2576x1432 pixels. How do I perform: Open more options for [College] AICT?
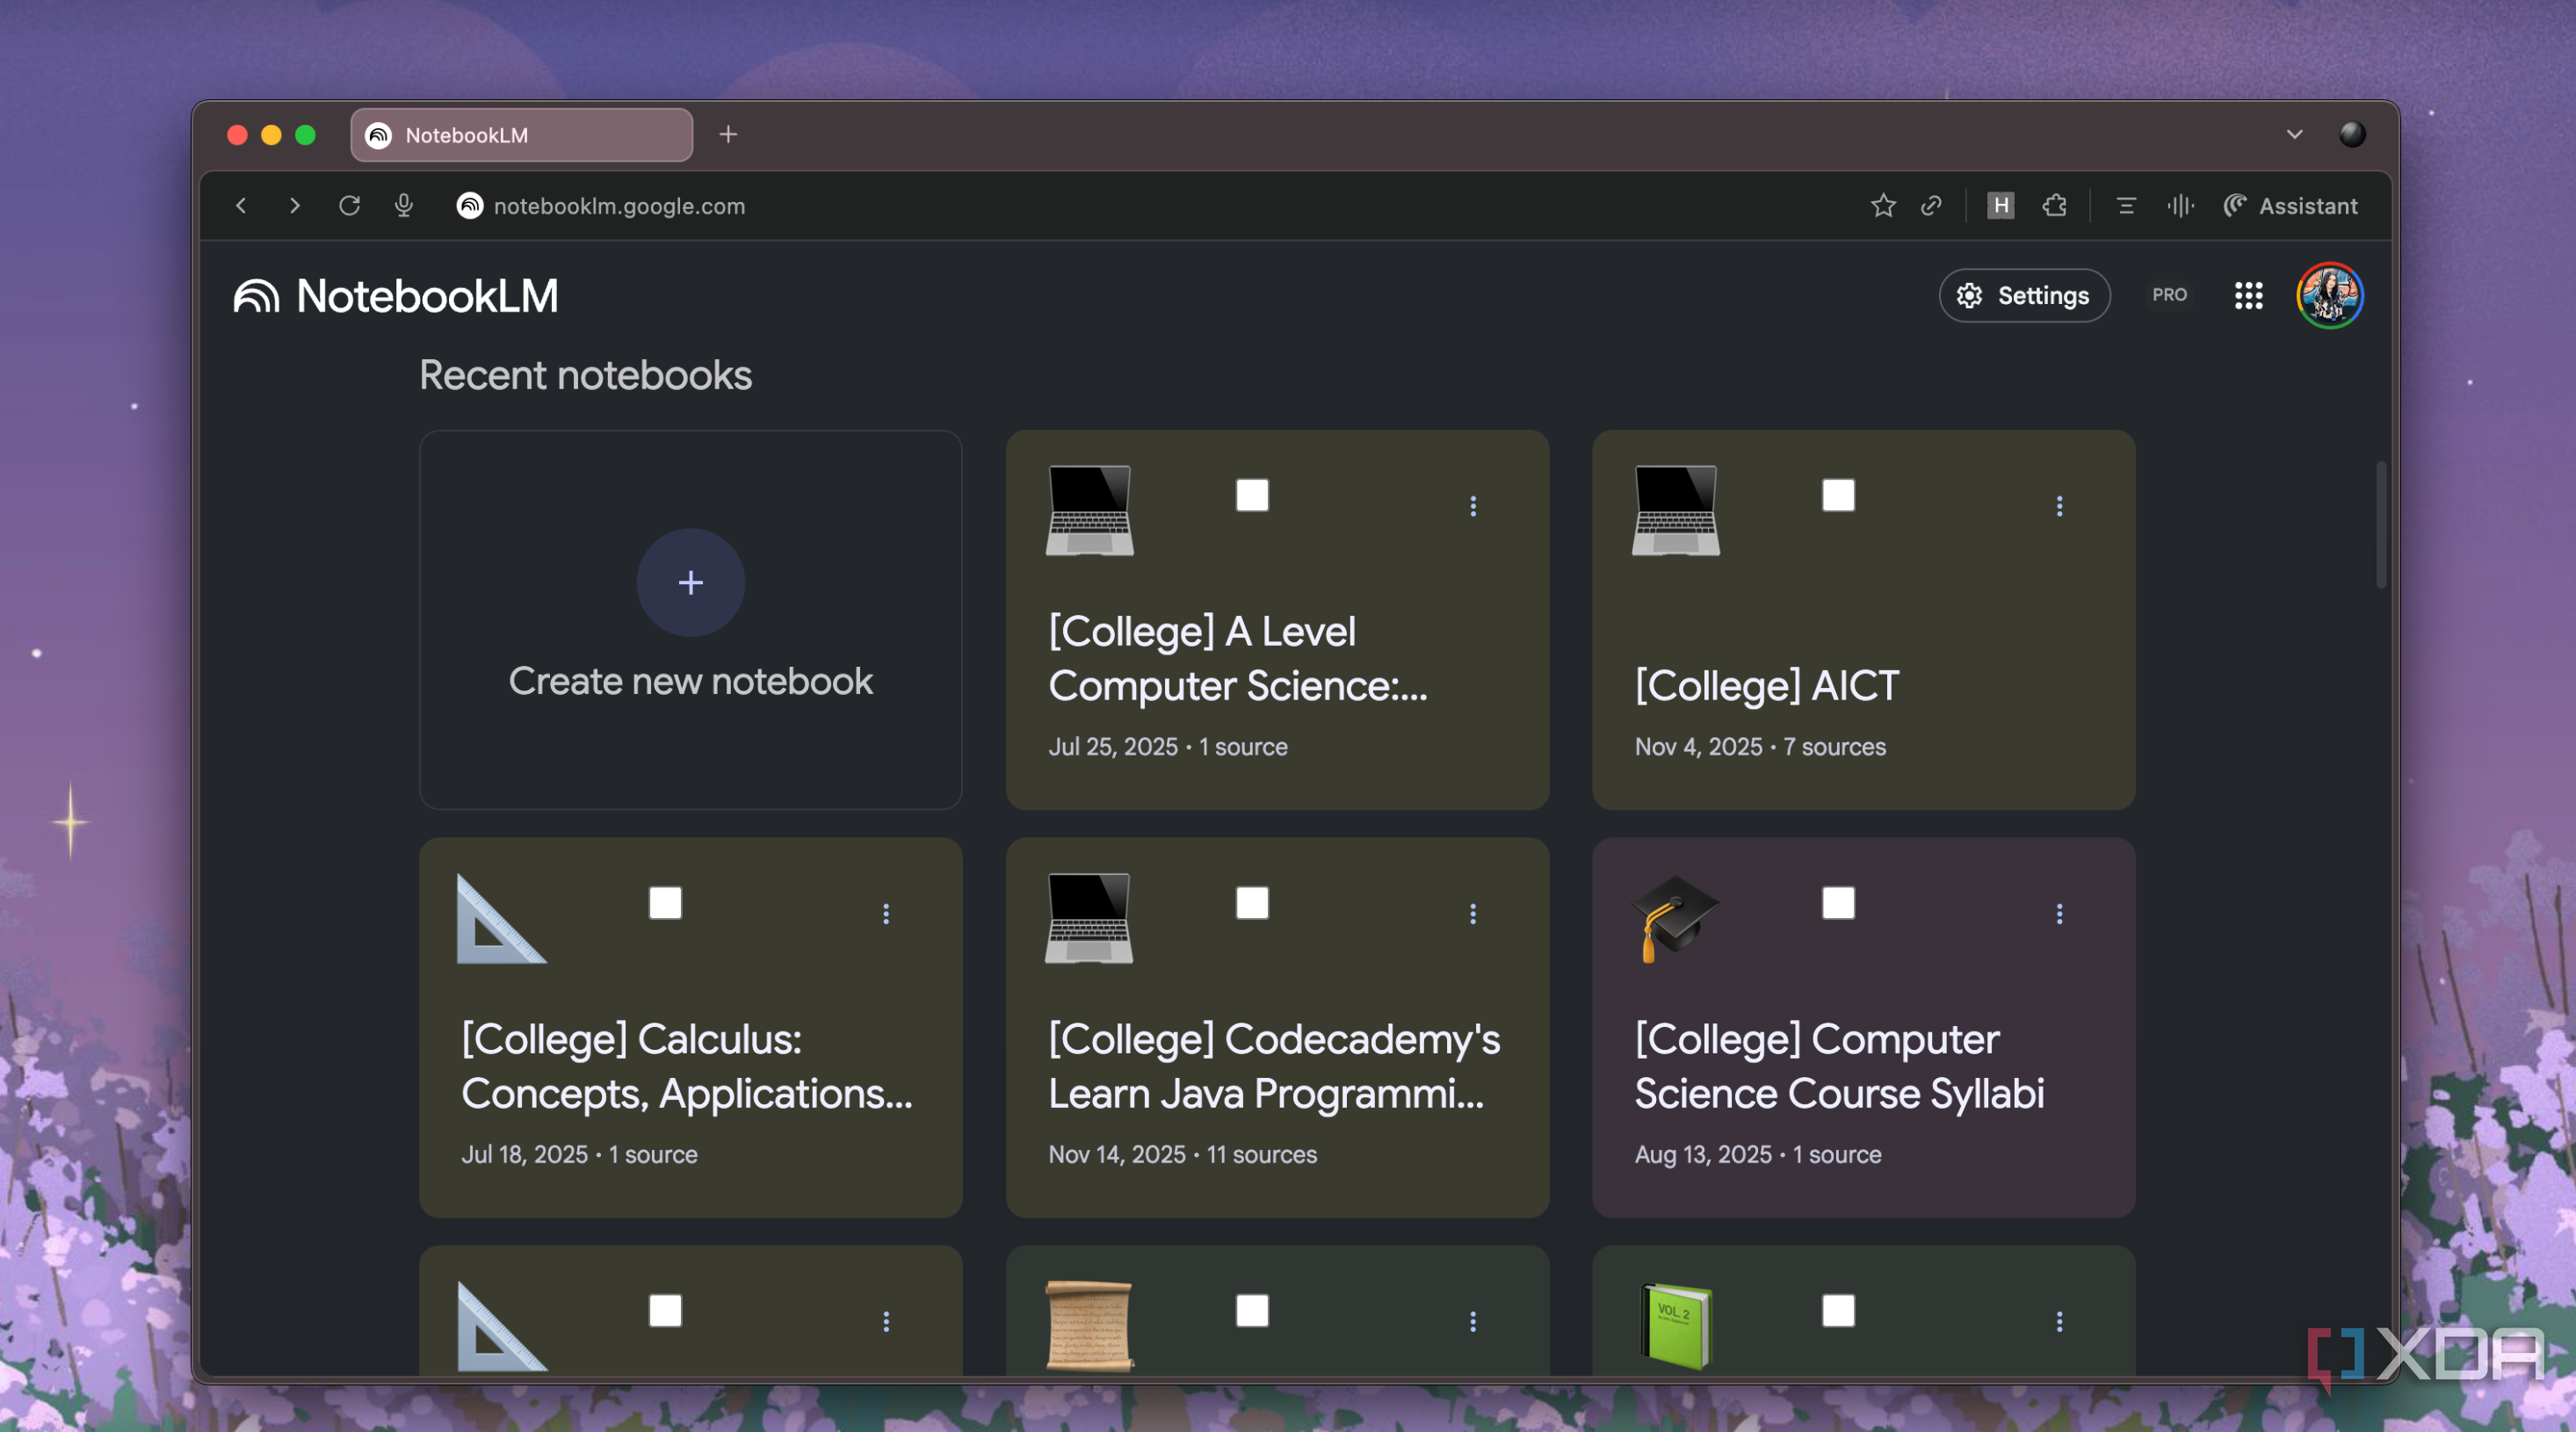pyautogui.click(x=2059, y=506)
